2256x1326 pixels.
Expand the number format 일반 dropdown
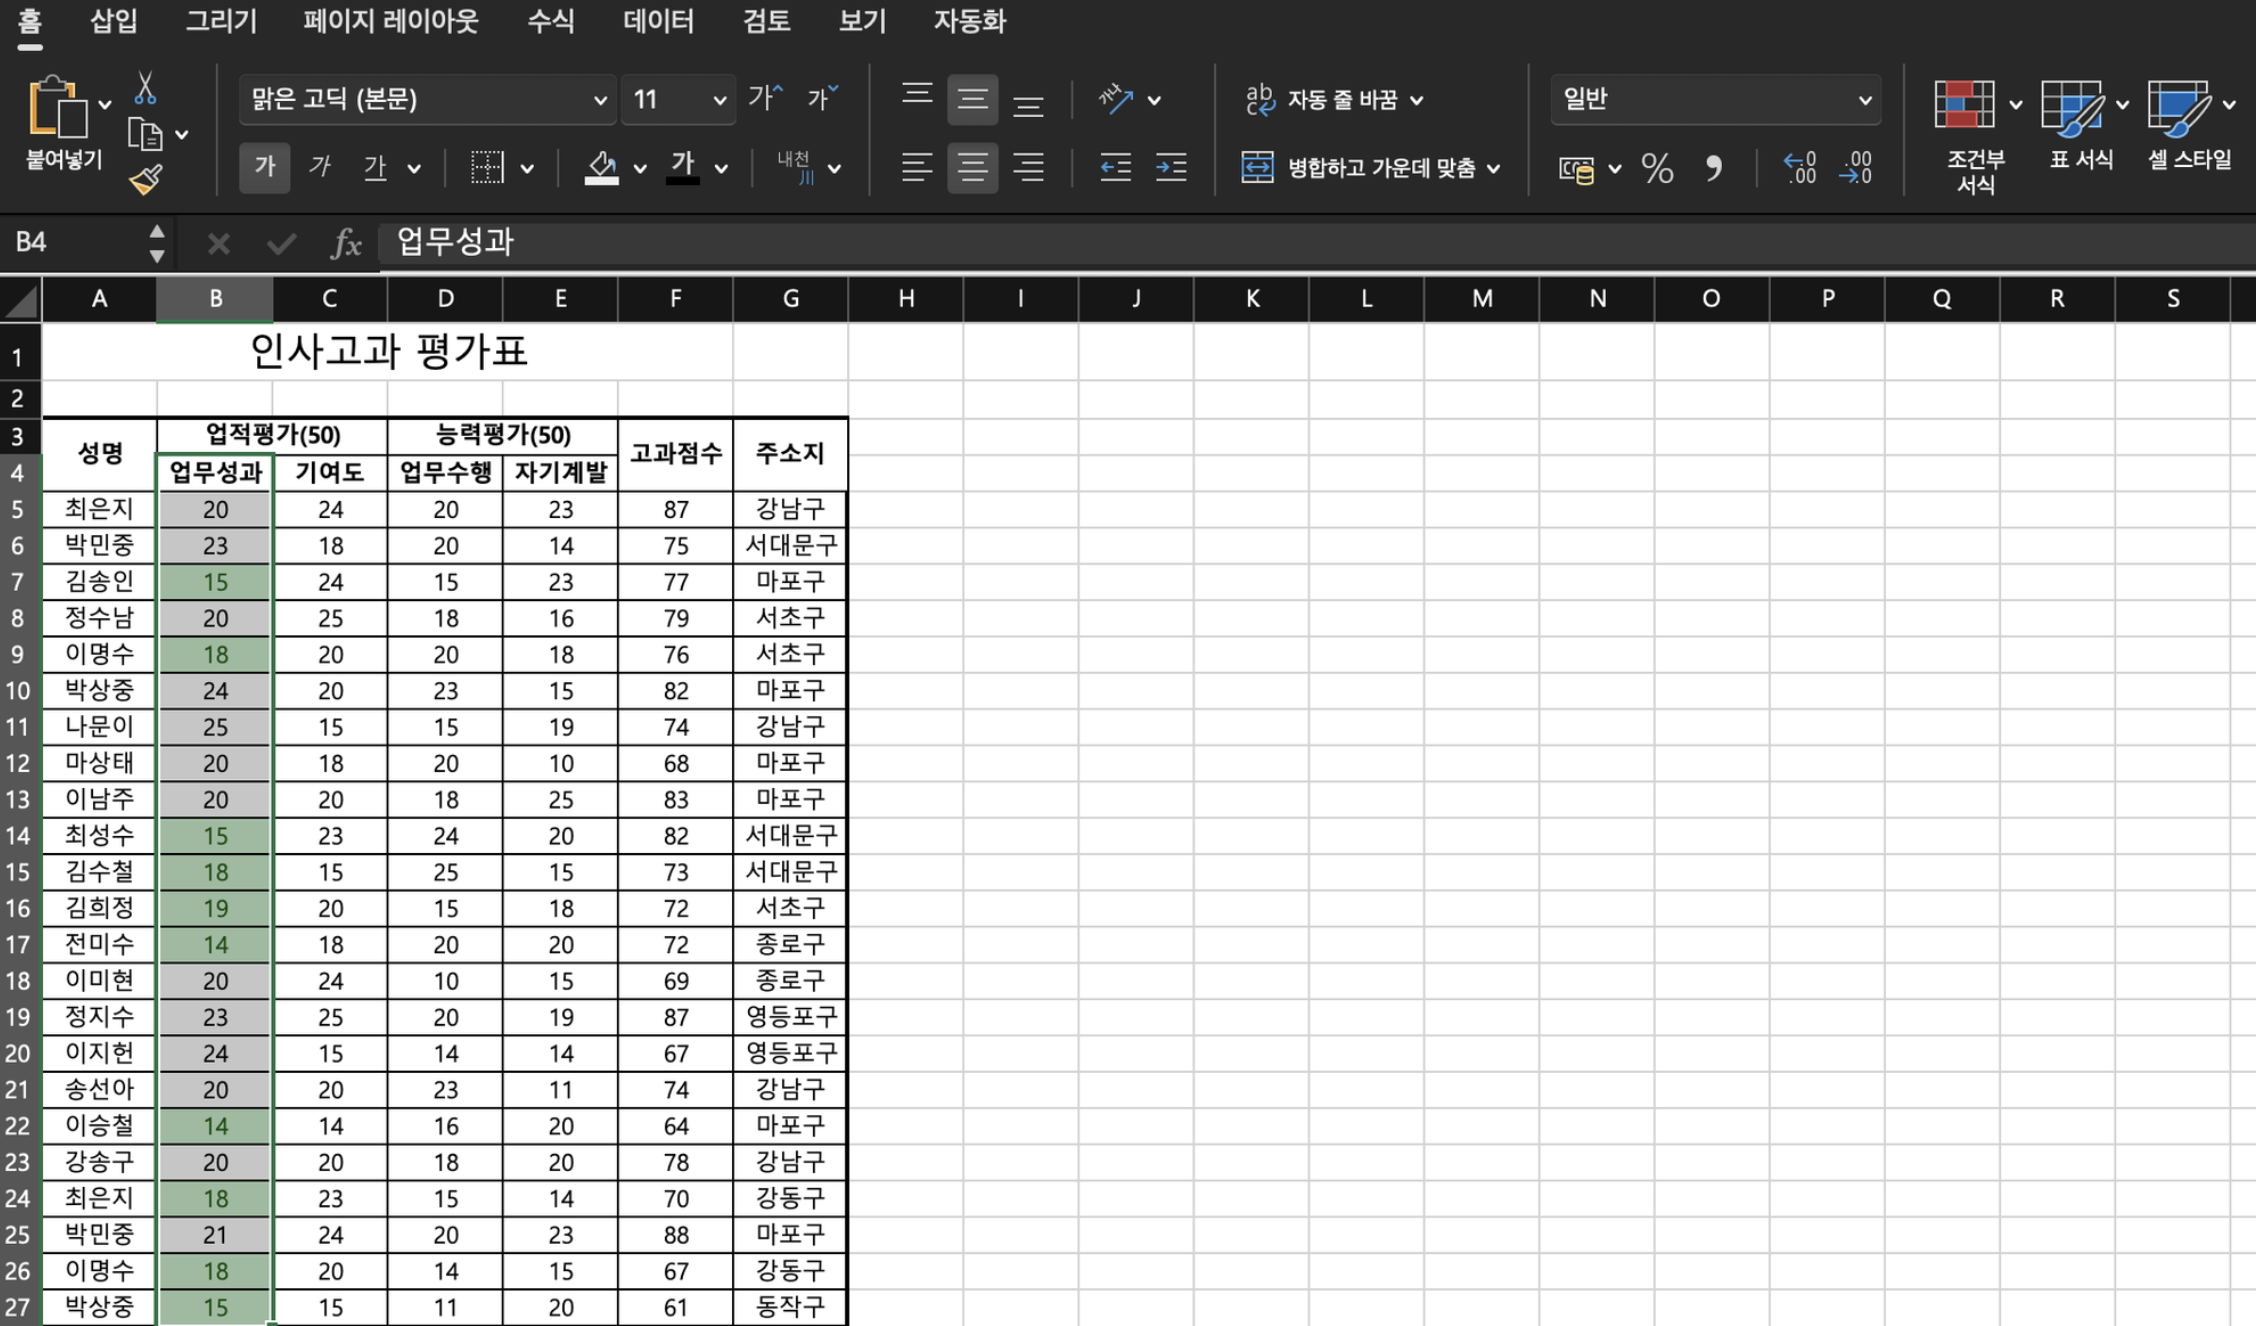coord(1864,100)
